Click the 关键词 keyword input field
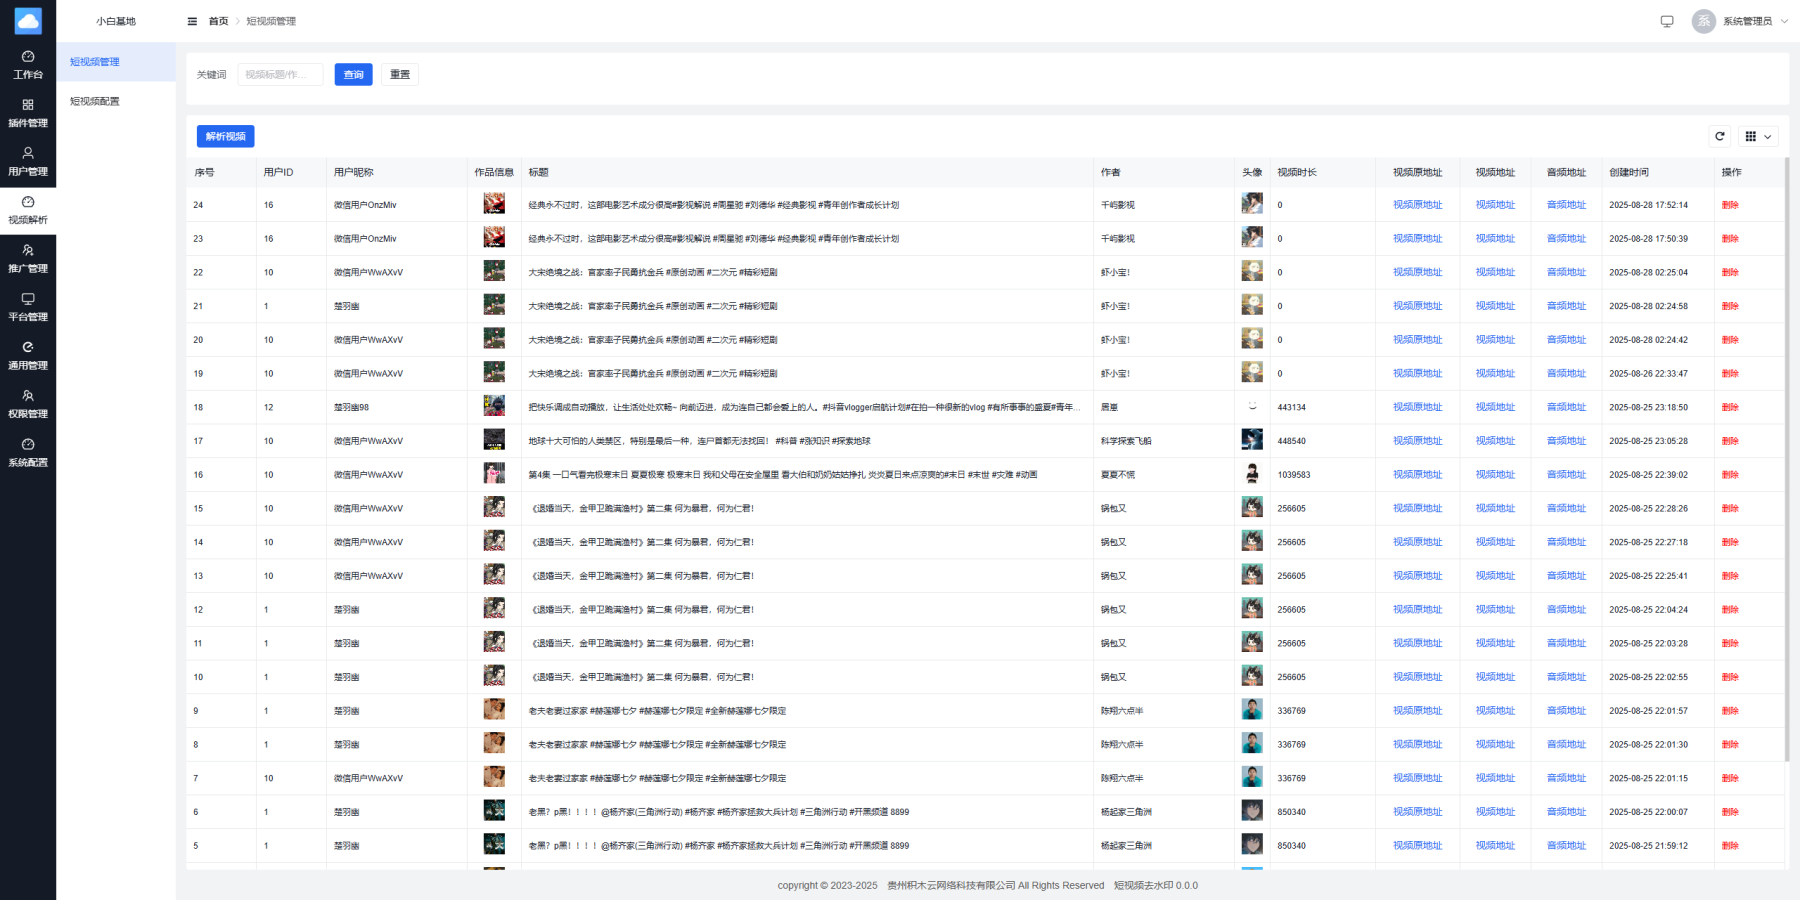This screenshot has height=900, width=1800. (x=280, y=75)
